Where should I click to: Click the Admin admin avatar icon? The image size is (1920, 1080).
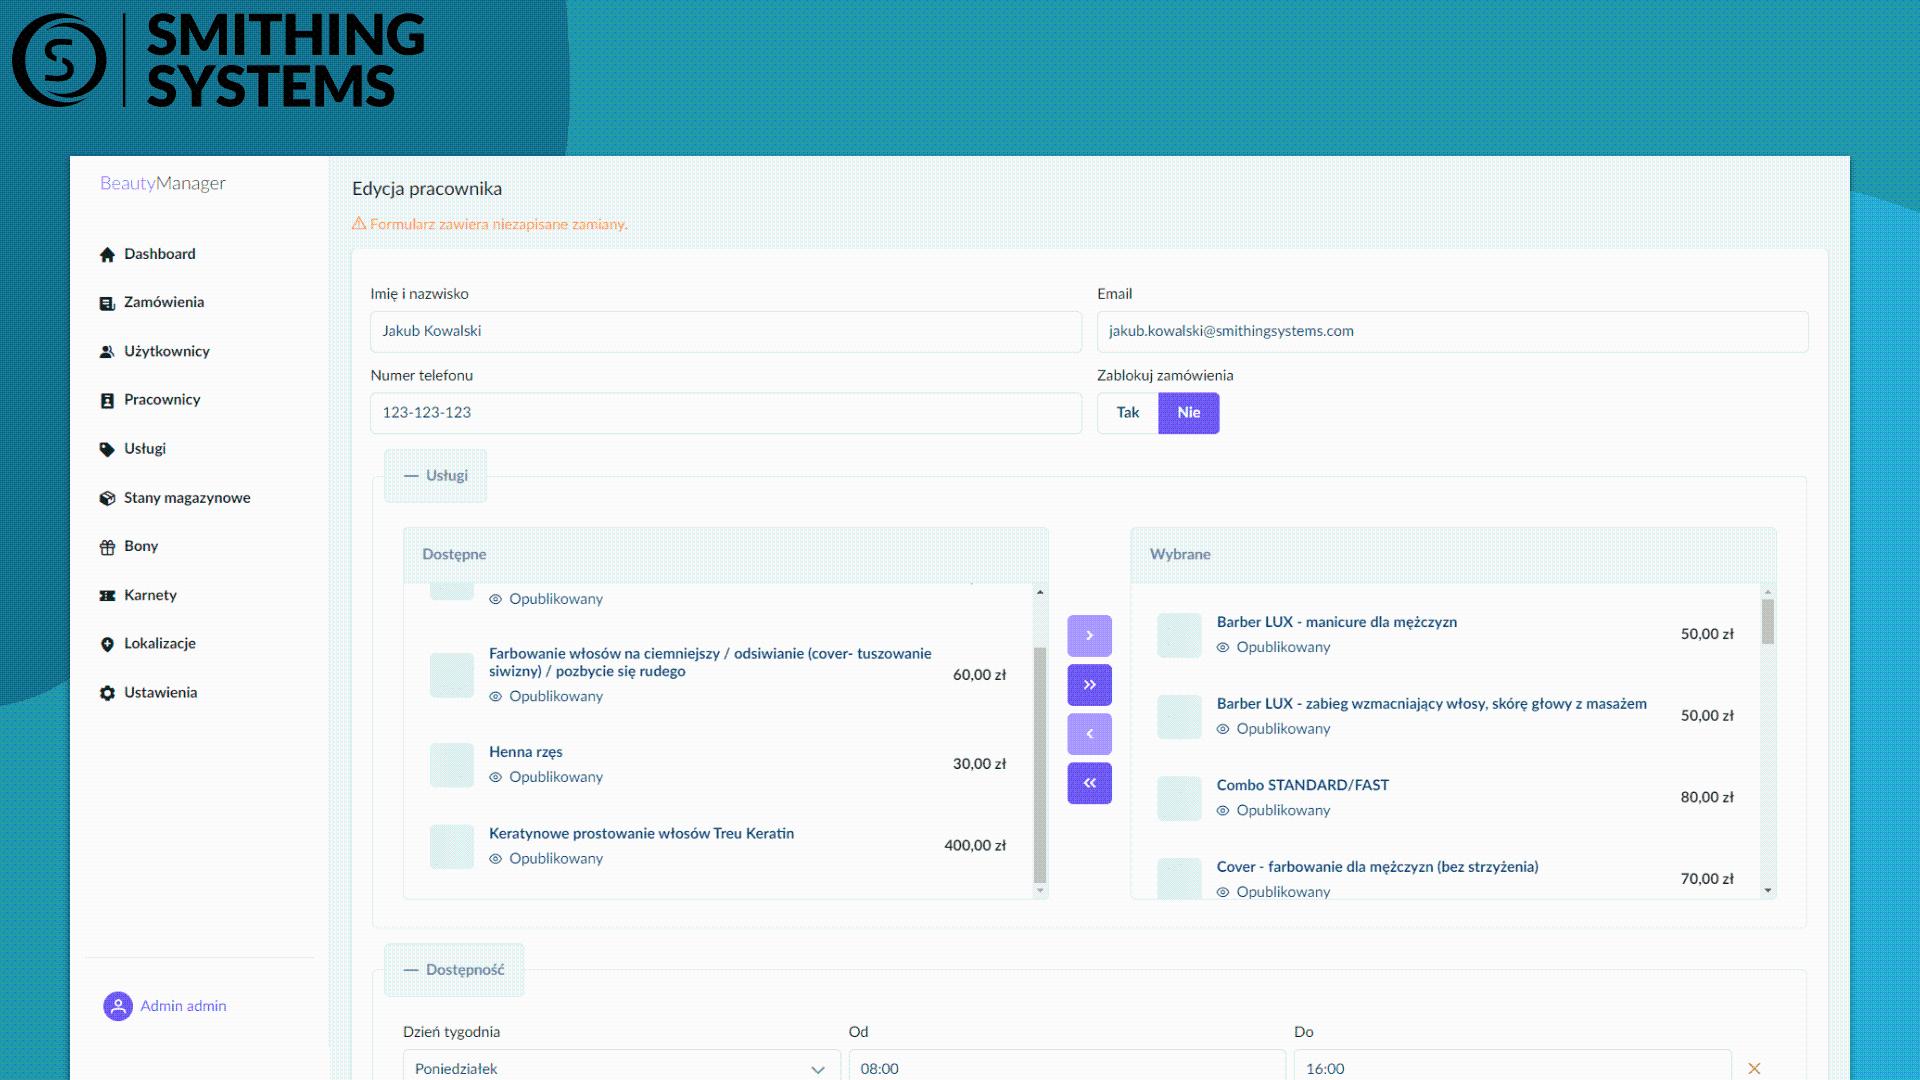pos(118,1006)
